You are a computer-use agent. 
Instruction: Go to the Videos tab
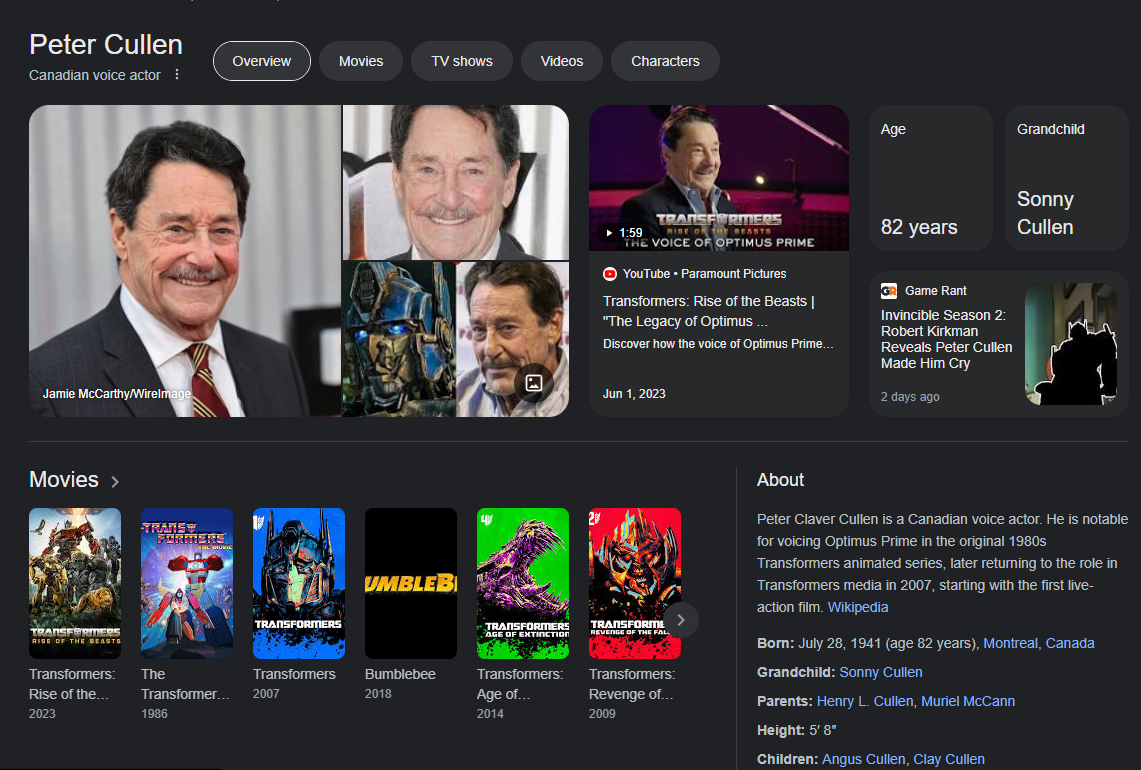click(x=562, y=61)
